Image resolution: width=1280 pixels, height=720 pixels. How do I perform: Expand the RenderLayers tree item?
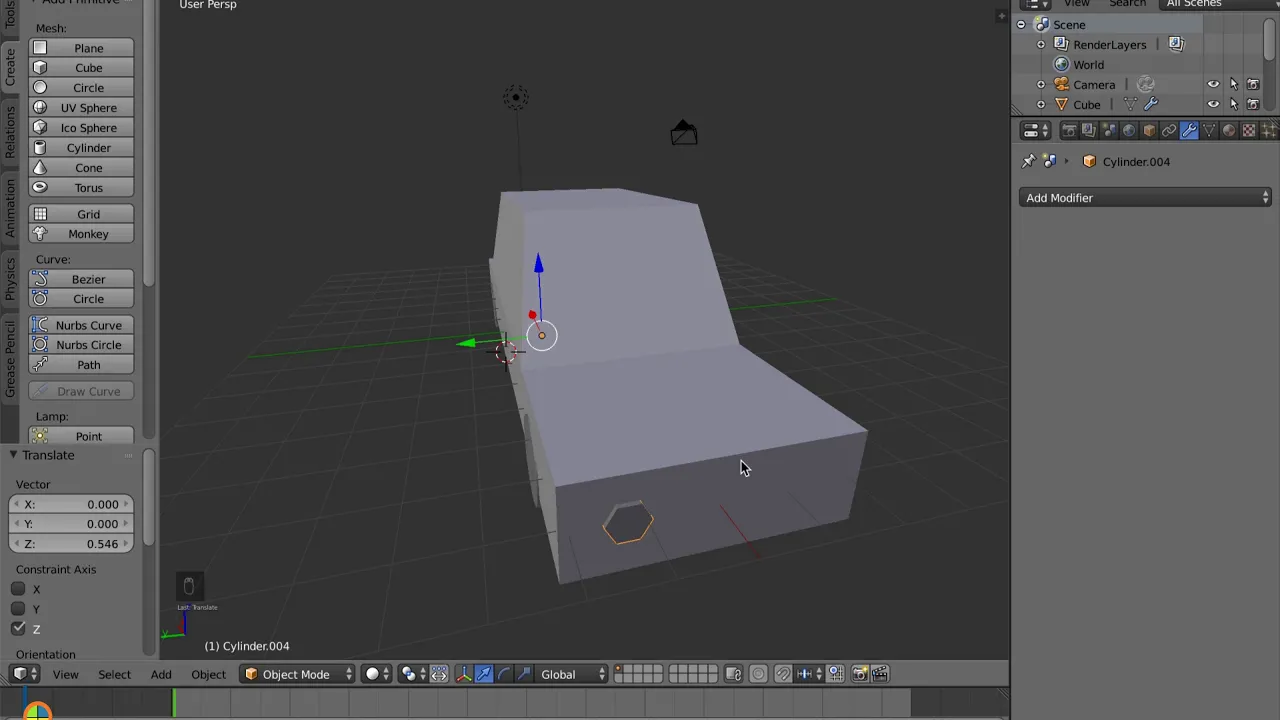[x=1041, y=45]
